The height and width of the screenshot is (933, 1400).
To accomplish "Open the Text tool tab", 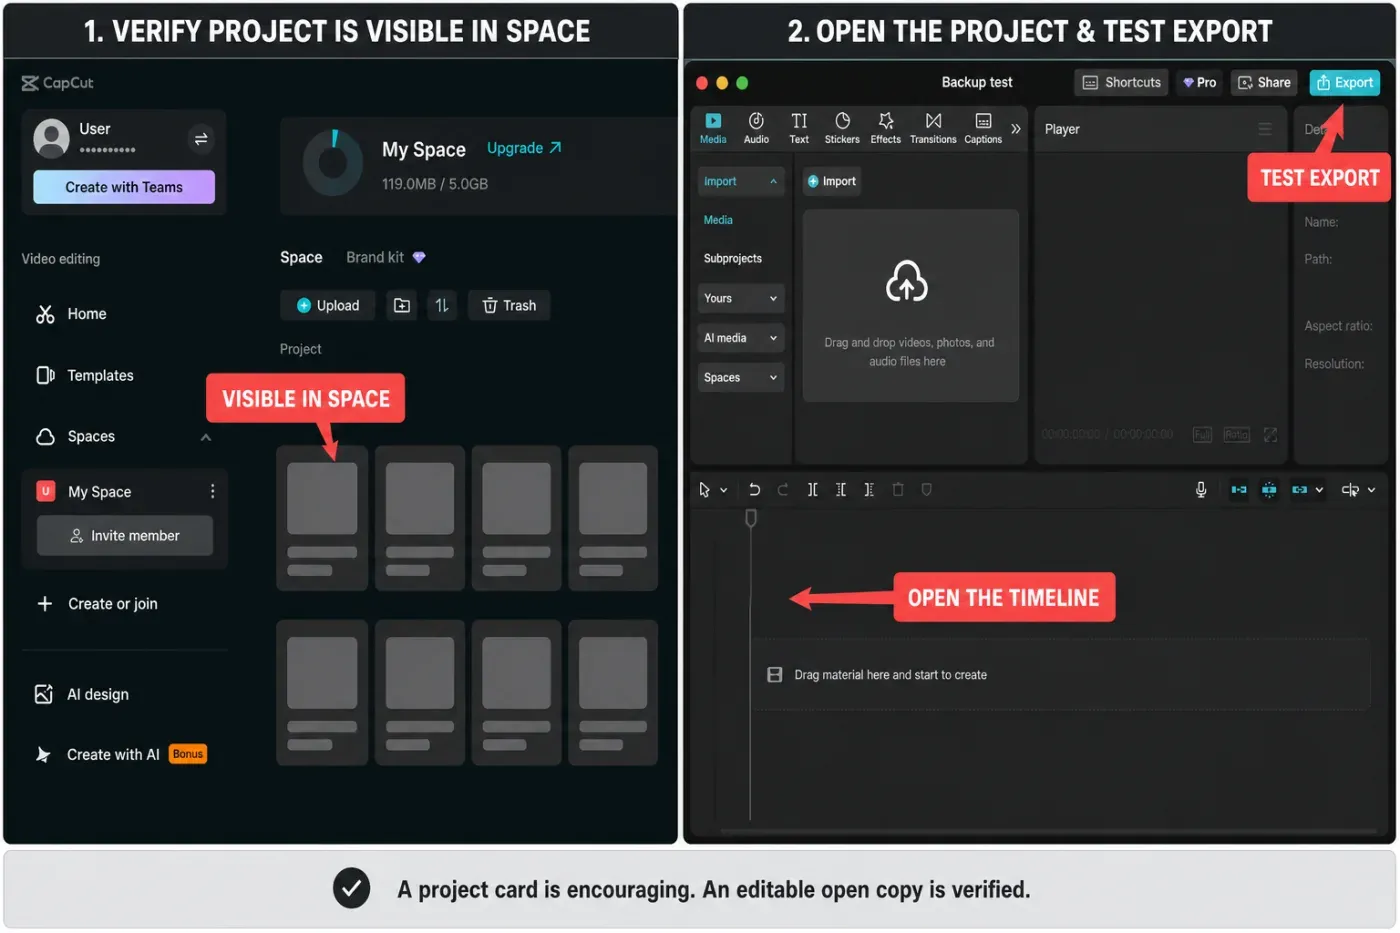I will click(x=799, y=129).
